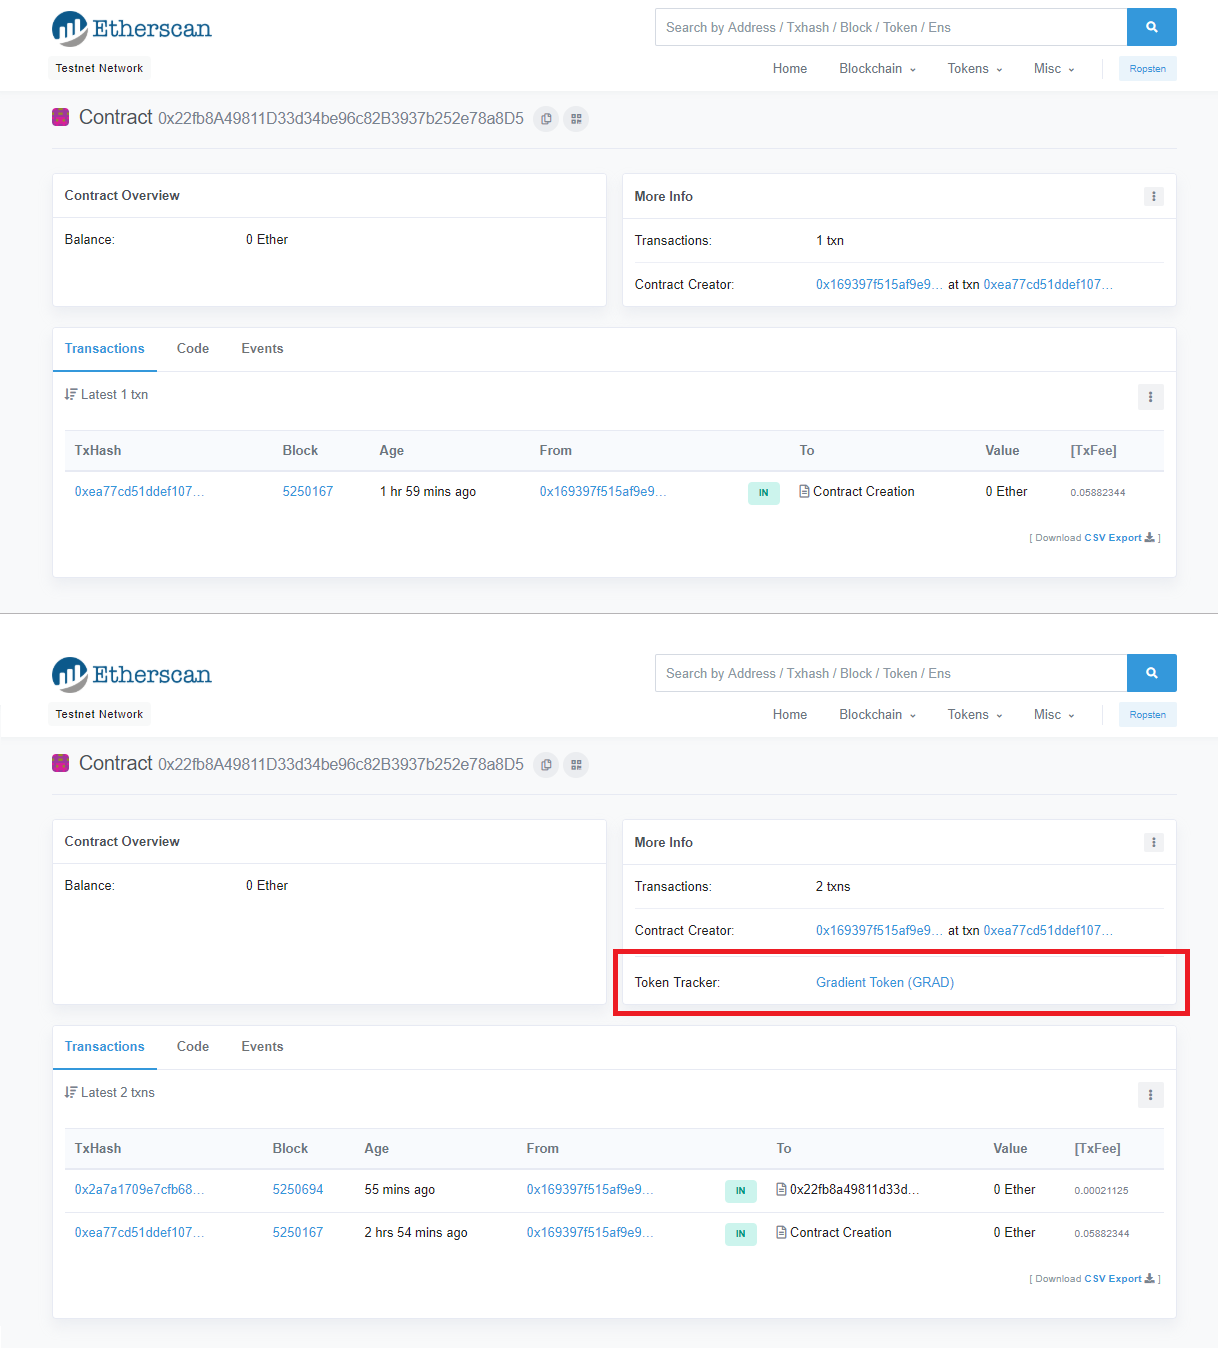Click IN badge on block 5250694 row

(740, 1190)
